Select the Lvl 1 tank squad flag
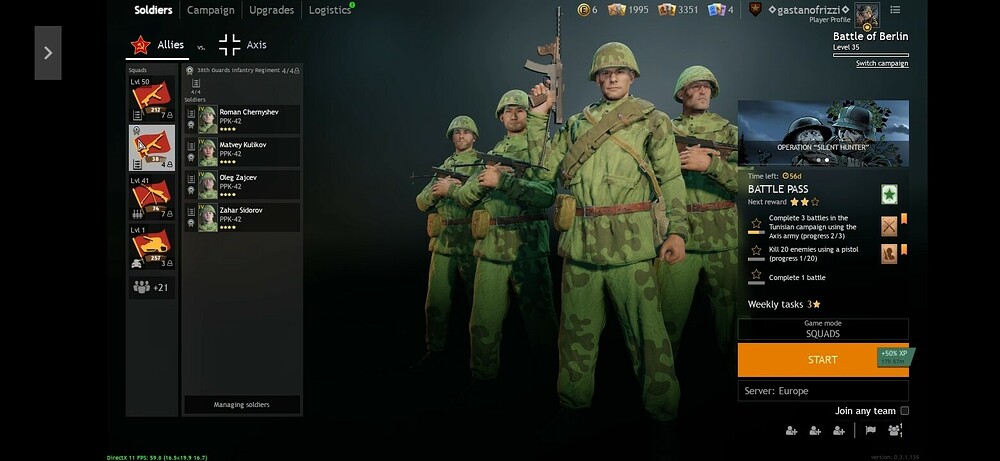 (x=152, y=246)
